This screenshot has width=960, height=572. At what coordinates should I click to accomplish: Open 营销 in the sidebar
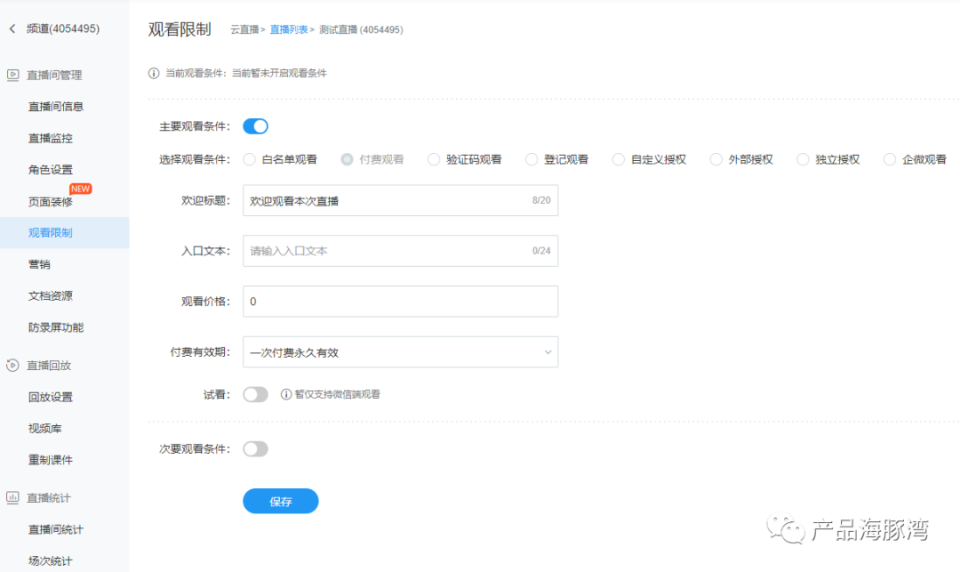(x=39, y=265)
